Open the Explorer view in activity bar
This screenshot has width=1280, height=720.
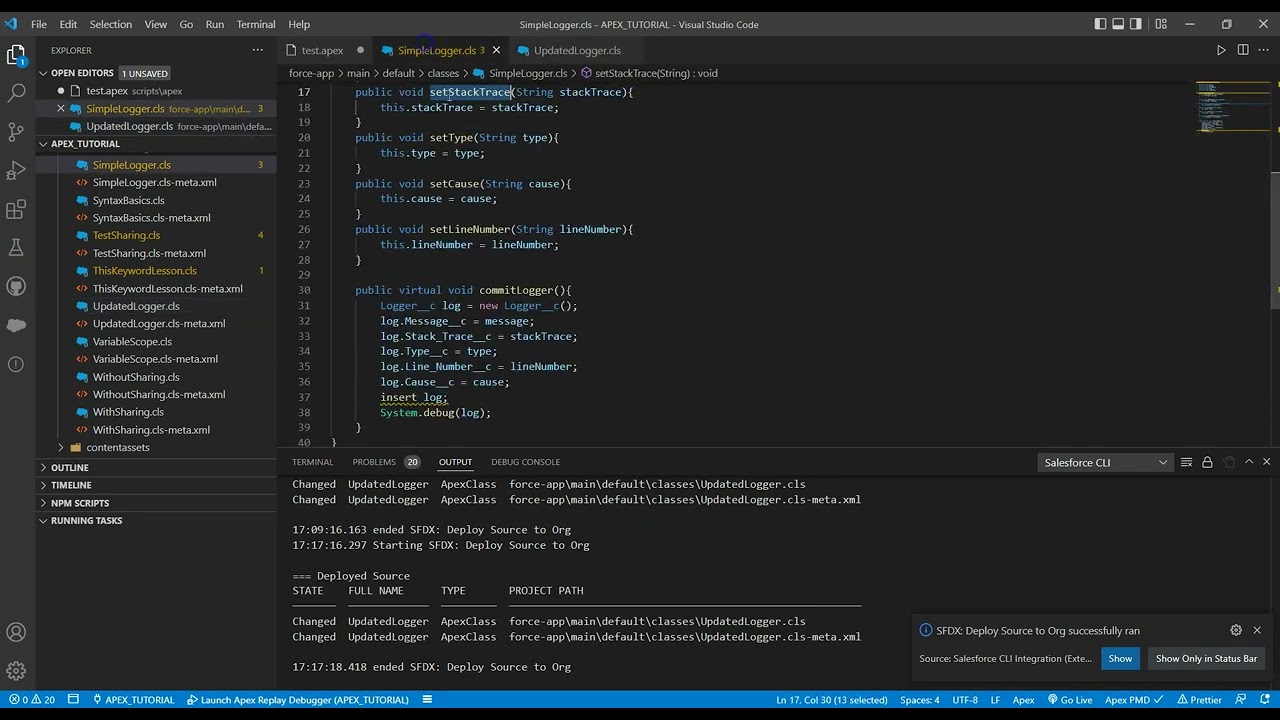point(16,55)
